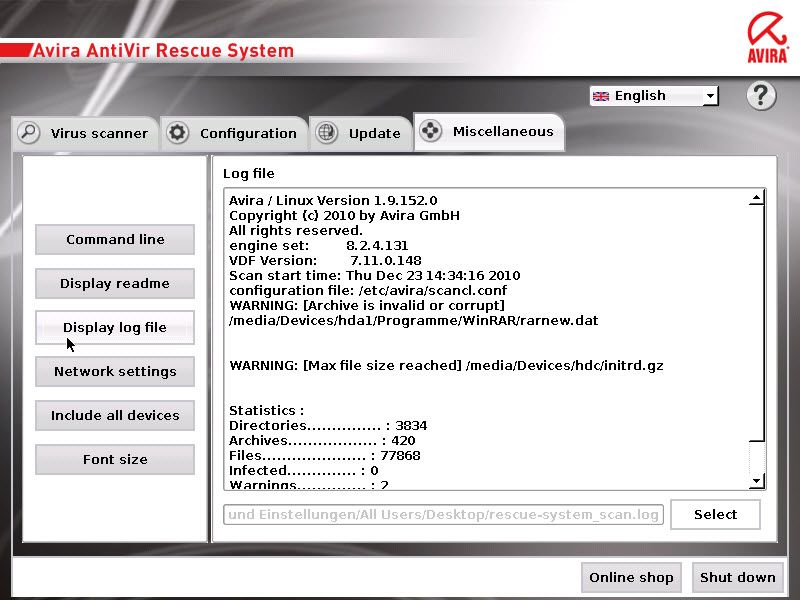
Task: Click the "engine set" log line
Action: [x=318, y=245]
